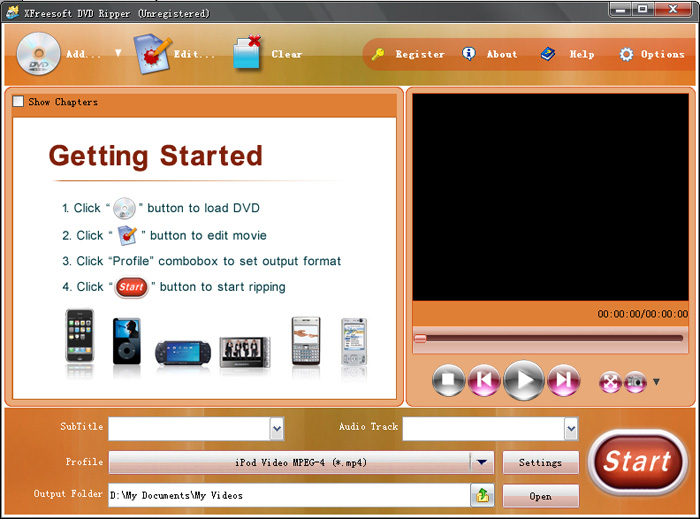
Task: Click the iPhone device image
Action: pos(80,336)
